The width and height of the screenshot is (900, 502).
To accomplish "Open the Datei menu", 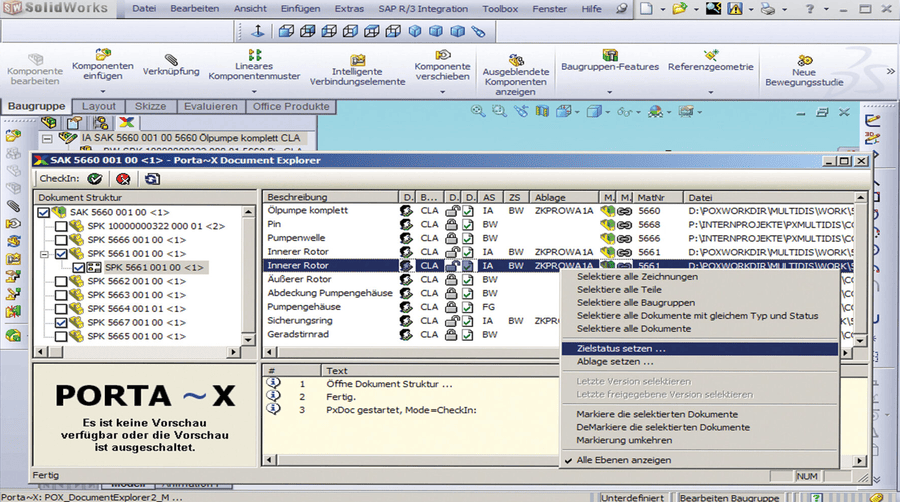I will tap(144, 9).
